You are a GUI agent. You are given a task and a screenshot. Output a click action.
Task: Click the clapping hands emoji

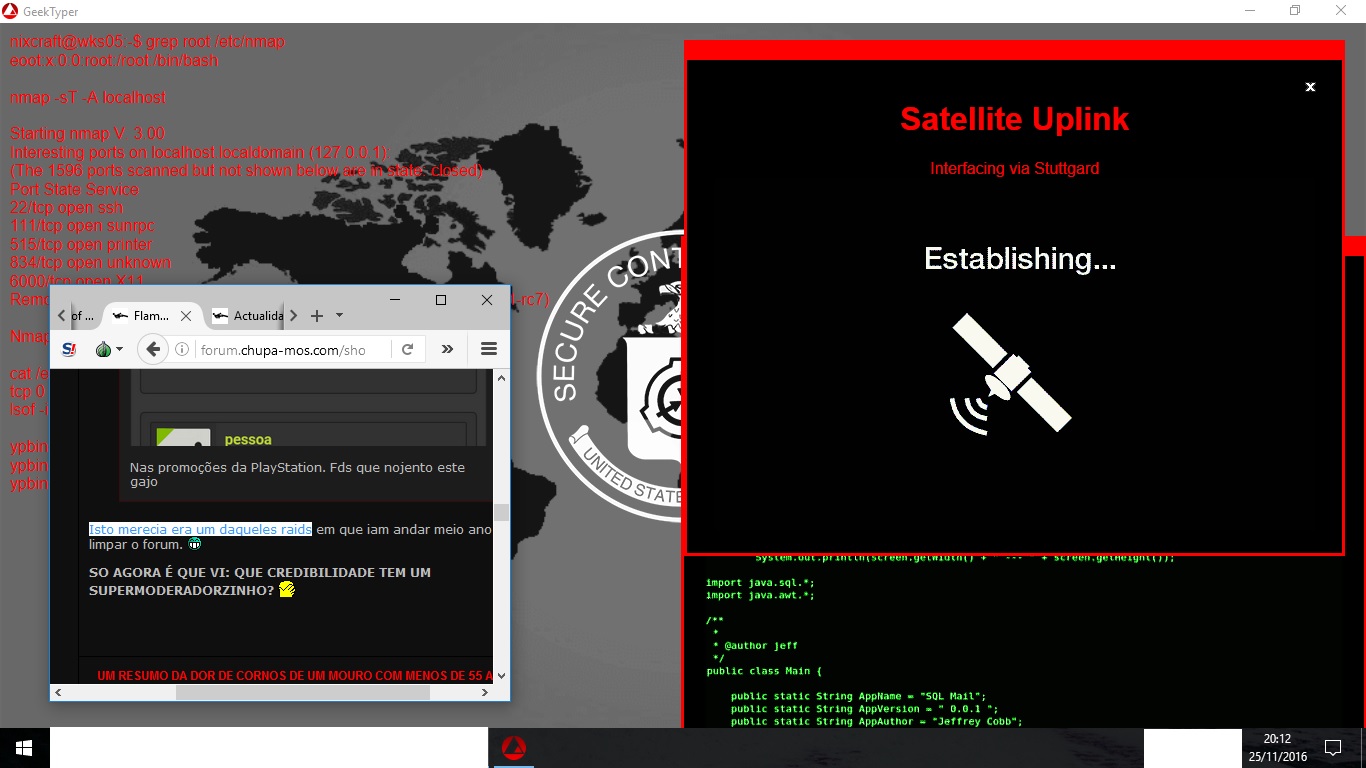tap(287, 590)
